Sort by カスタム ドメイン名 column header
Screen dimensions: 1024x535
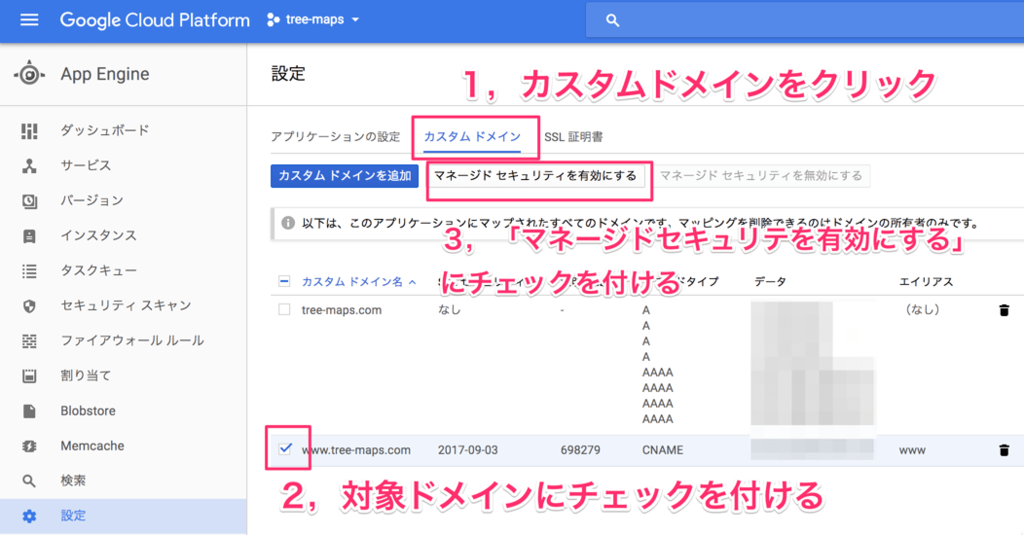[359, 282]
